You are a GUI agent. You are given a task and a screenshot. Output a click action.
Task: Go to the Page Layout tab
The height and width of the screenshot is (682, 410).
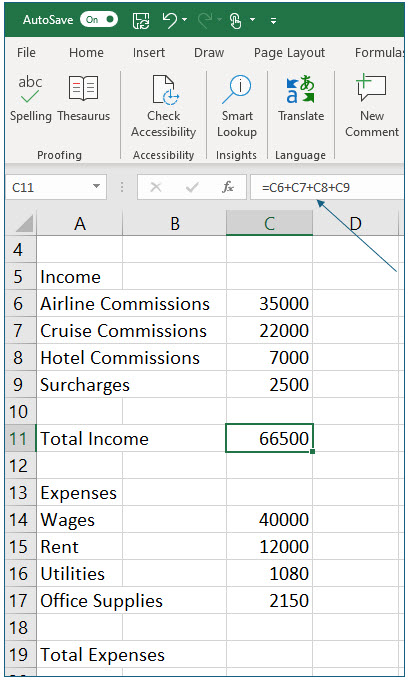289,53
